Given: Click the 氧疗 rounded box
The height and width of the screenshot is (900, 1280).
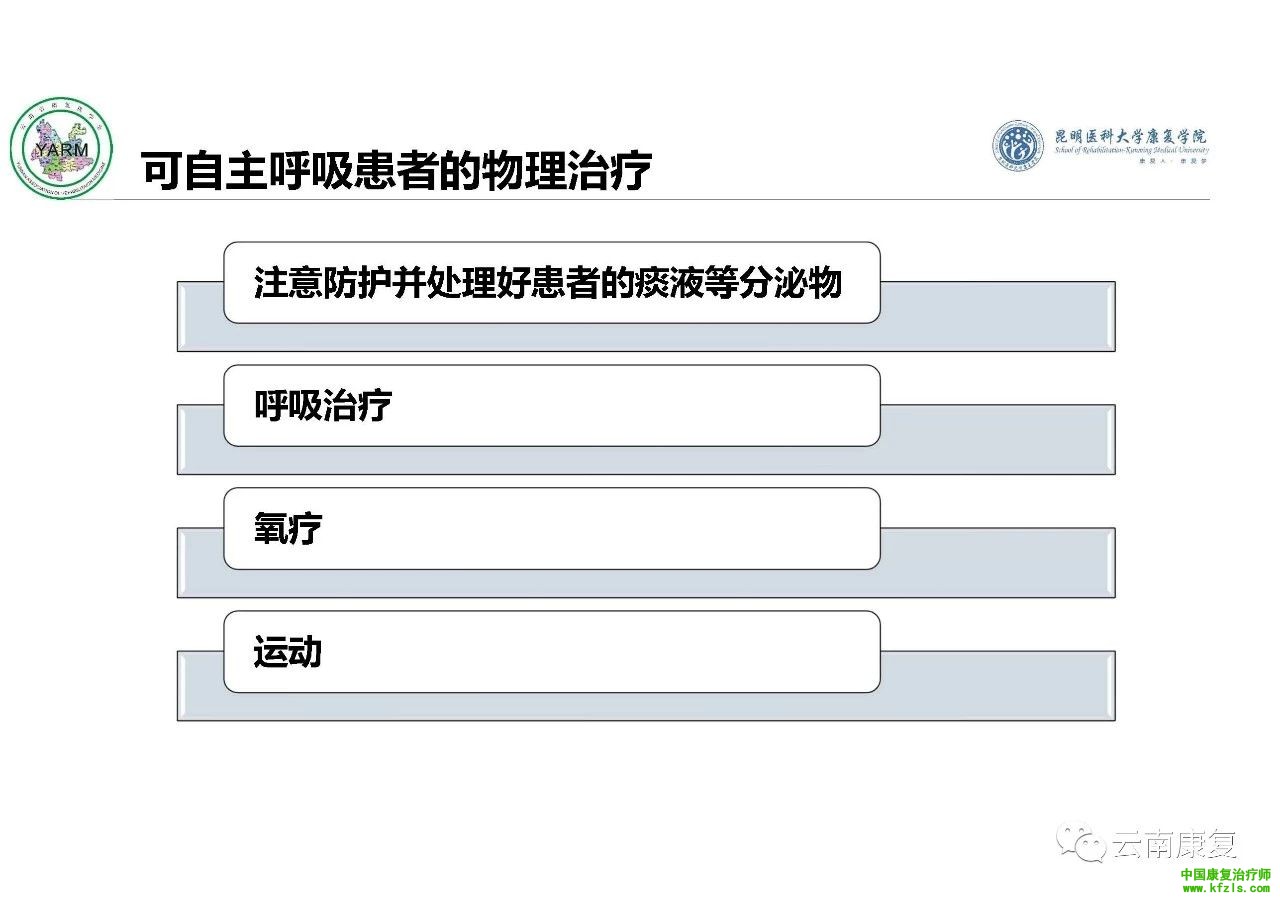Looking at the screenshot, I should pyautogui.click(x=552, y=528).
